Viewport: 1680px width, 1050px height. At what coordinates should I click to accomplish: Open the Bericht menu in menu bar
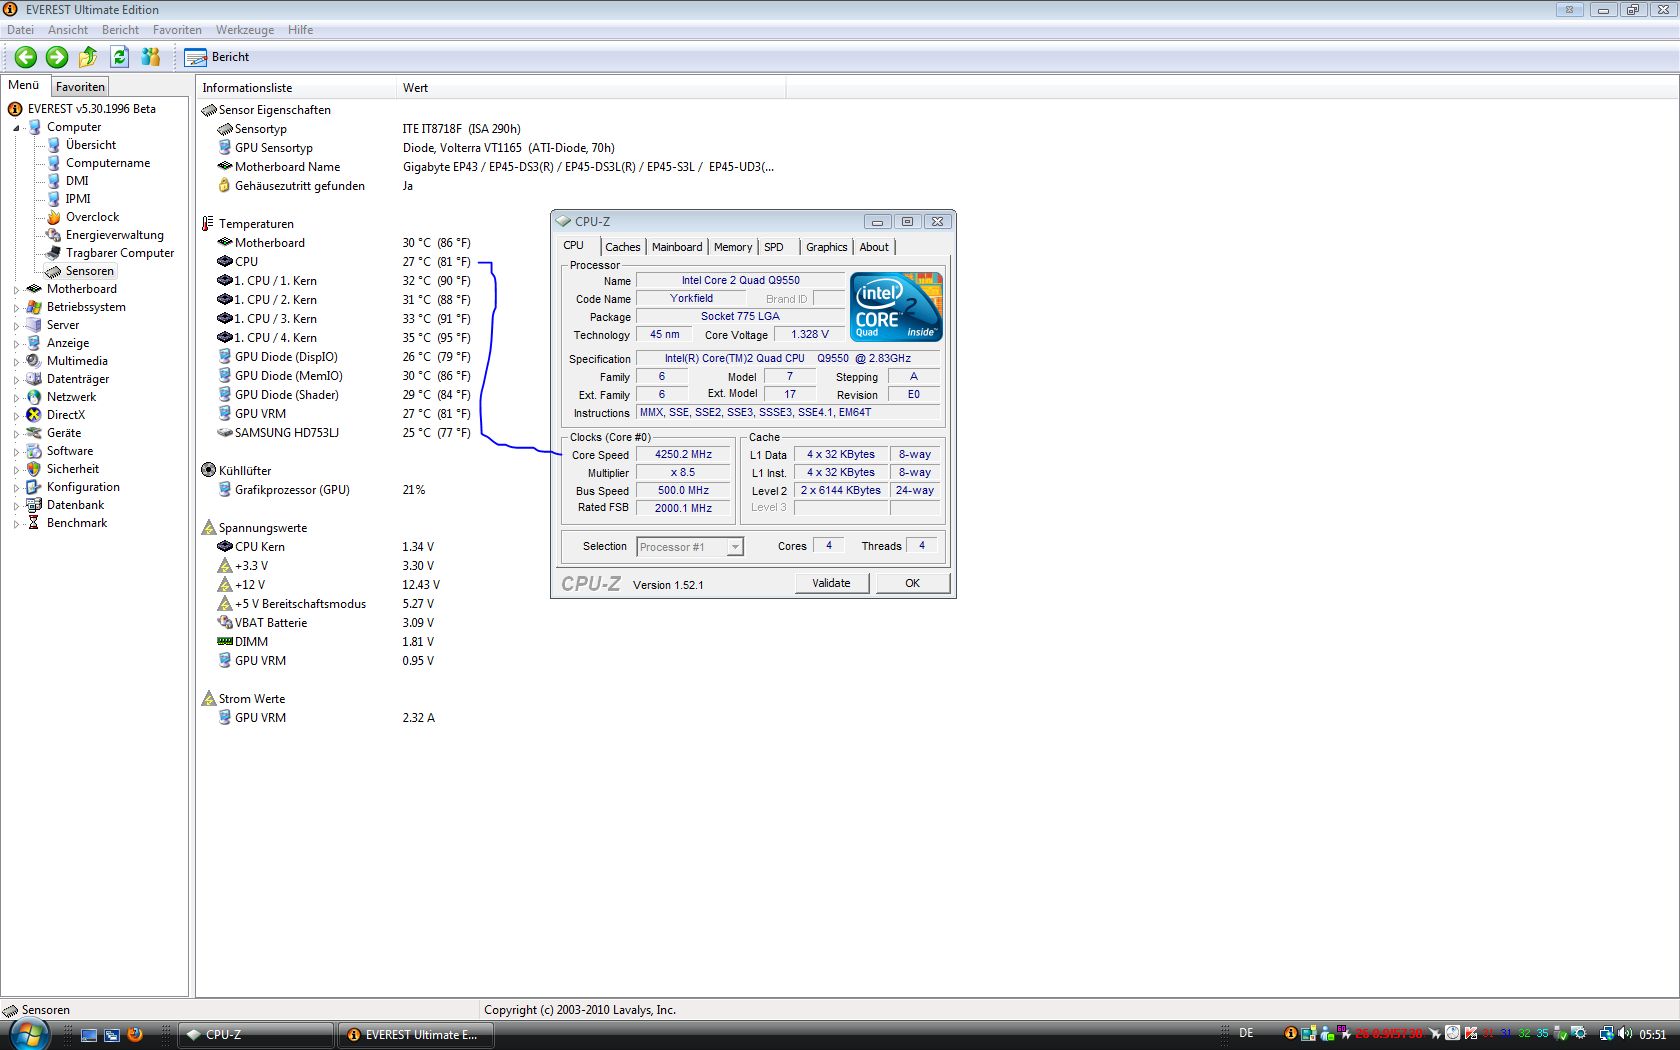tap(120, 30)
